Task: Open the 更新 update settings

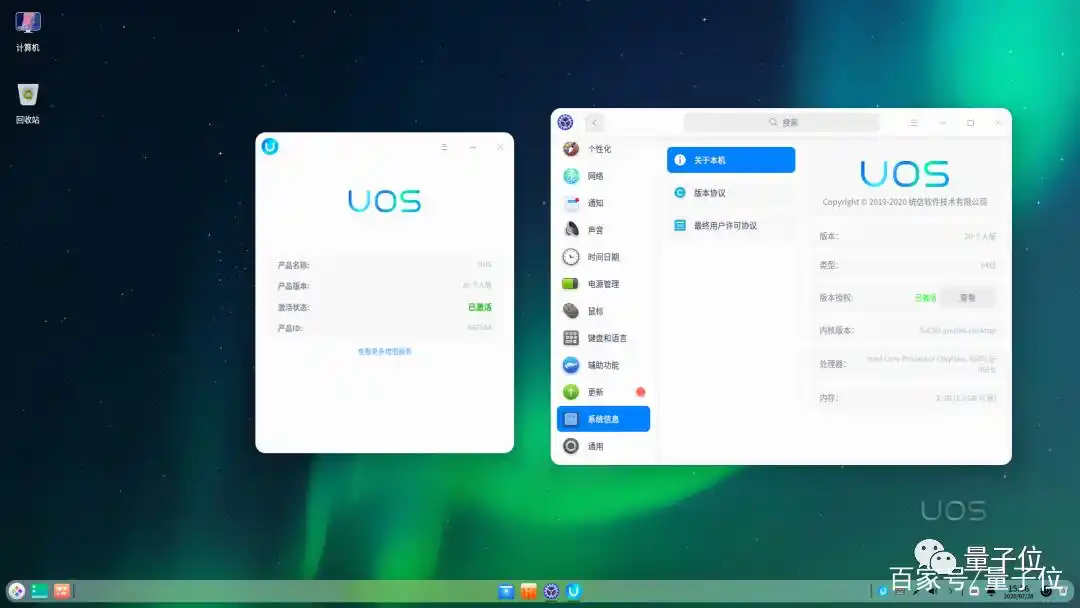Action: click(603, 392)
